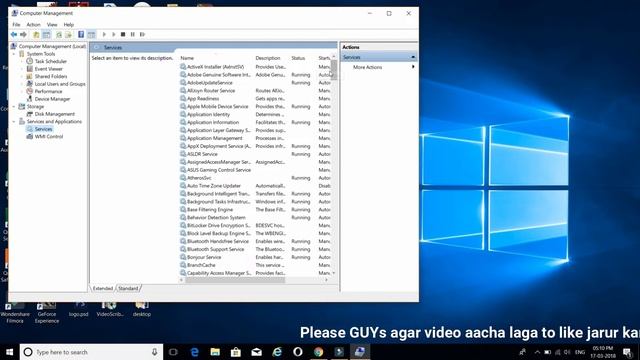Select the BranchCache service row

[x=255, y=265]
